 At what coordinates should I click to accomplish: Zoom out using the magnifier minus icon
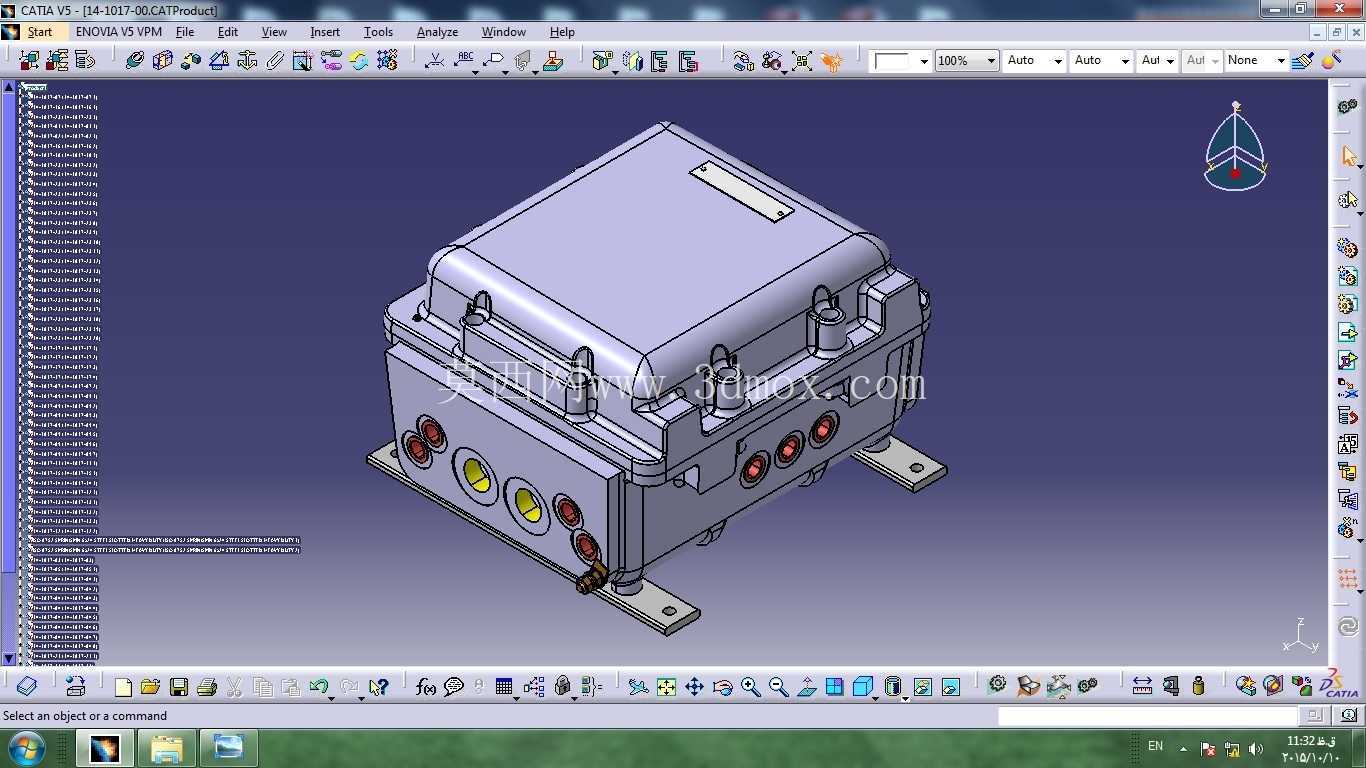pyautogui.click(x=779, y=687)
